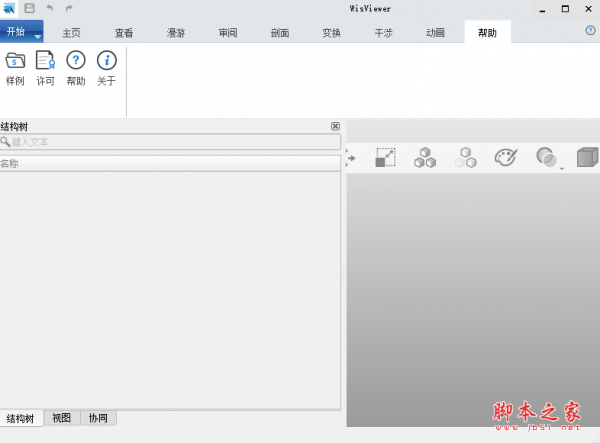
Task: Close the 结构树 panel
Action: click(x=335, y=126)
